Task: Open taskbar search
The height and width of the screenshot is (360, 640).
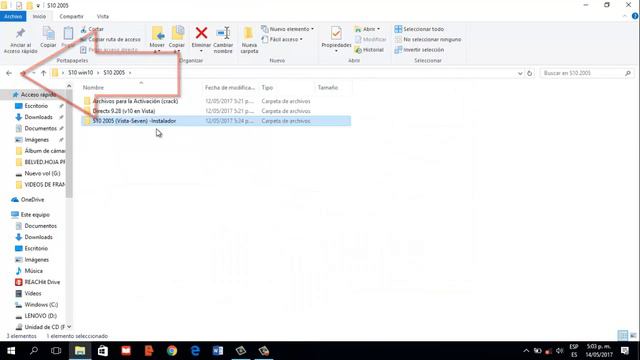Action: coord(34,351)
